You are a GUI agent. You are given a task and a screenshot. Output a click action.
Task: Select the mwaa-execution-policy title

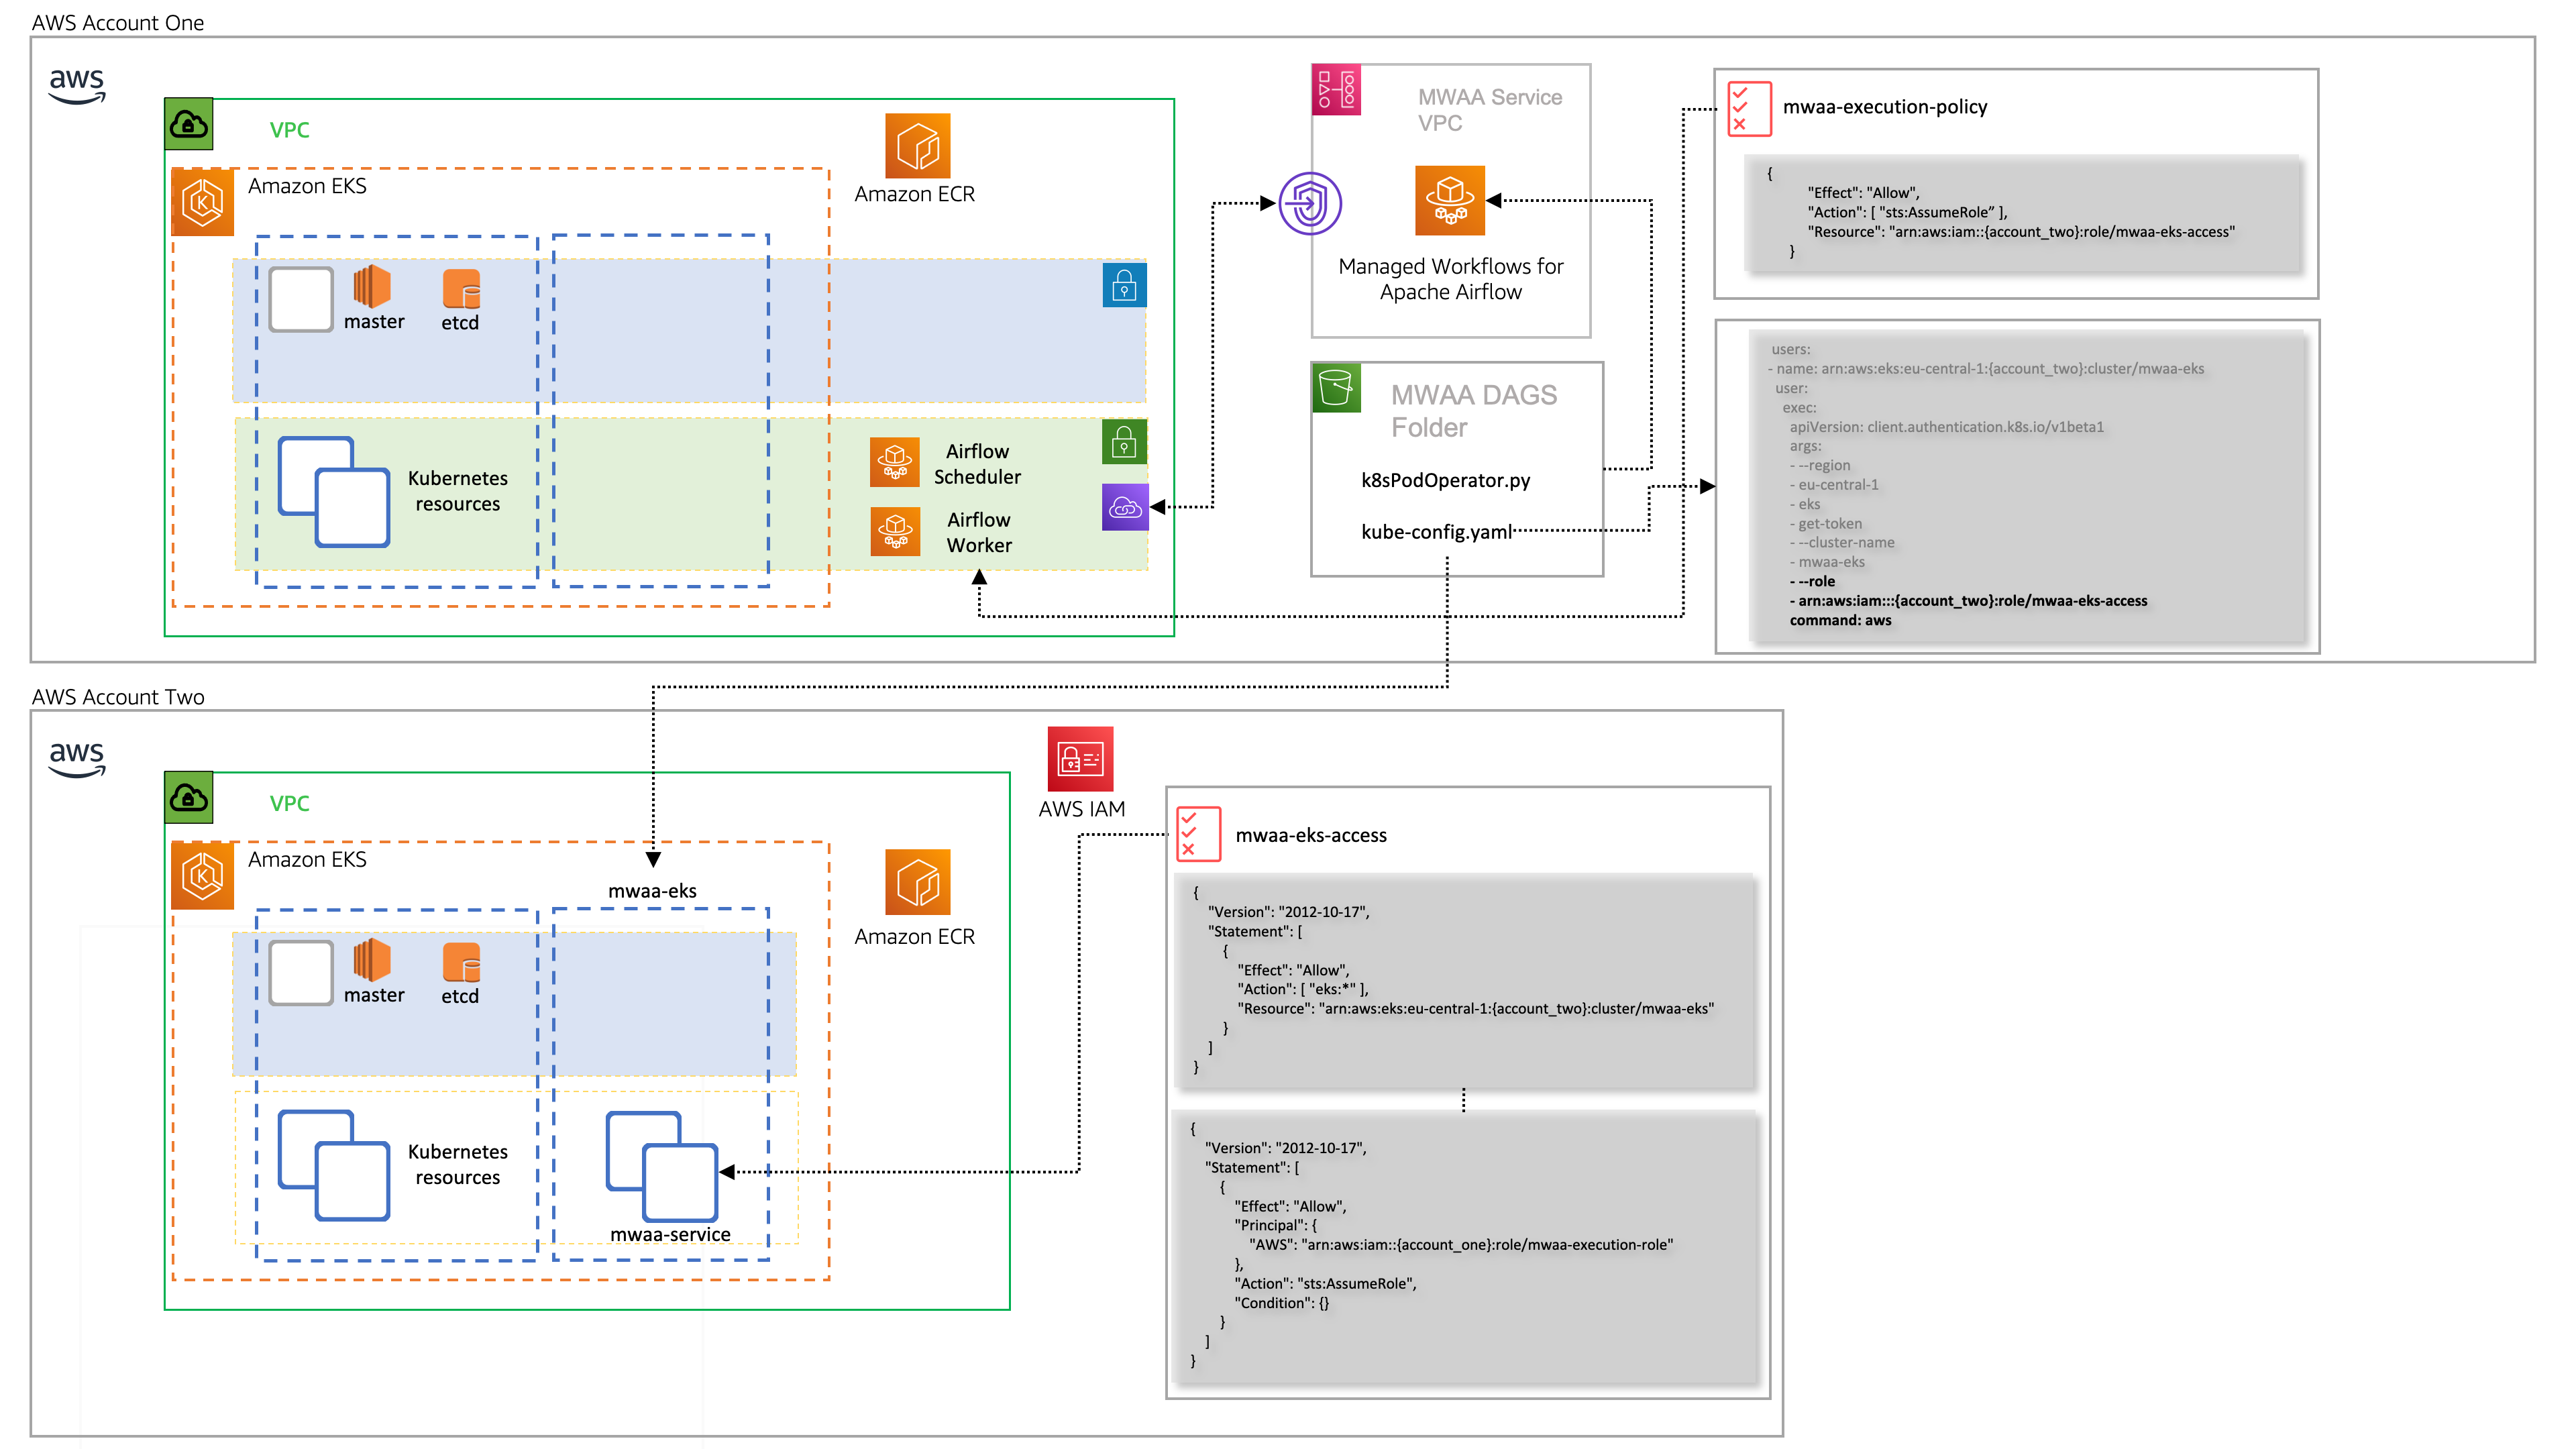pos(1885,107)
